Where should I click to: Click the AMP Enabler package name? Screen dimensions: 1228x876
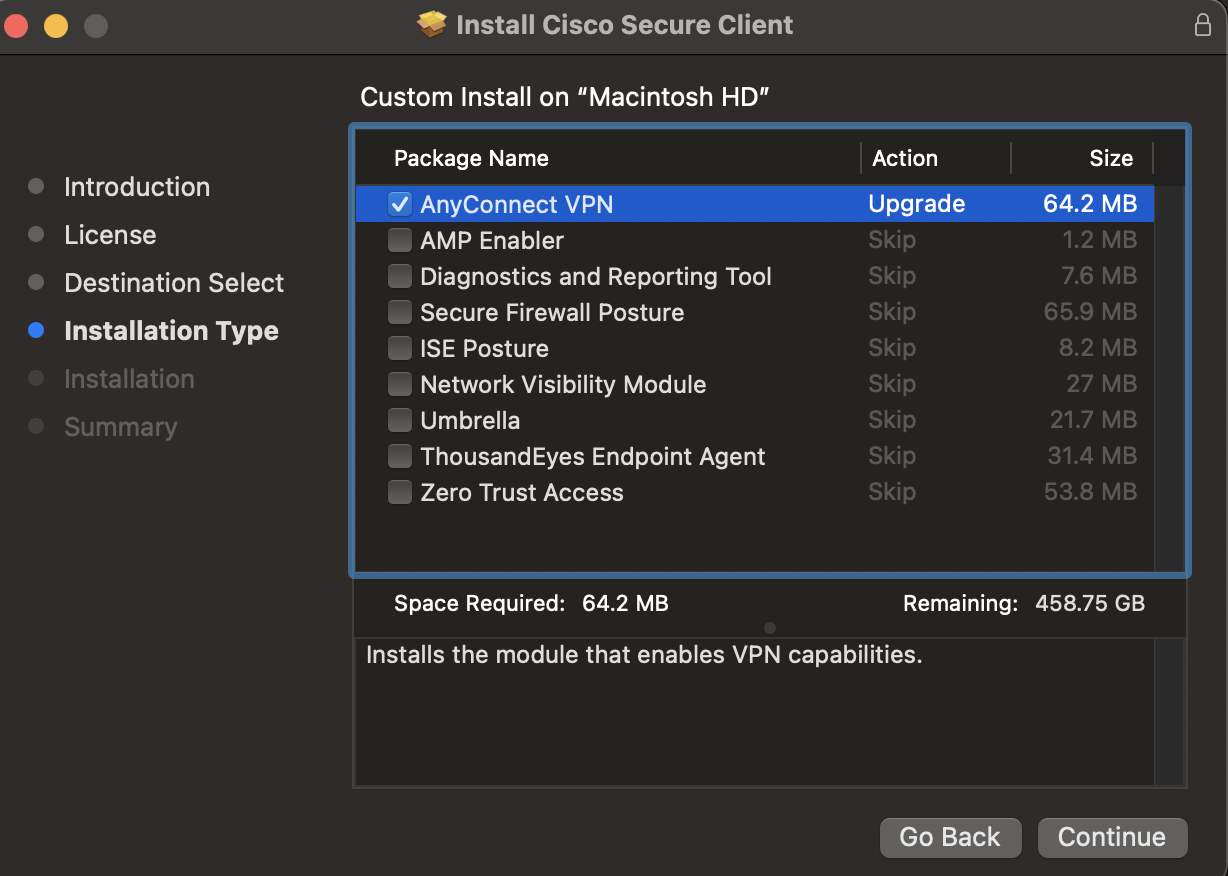pos(492,240)
